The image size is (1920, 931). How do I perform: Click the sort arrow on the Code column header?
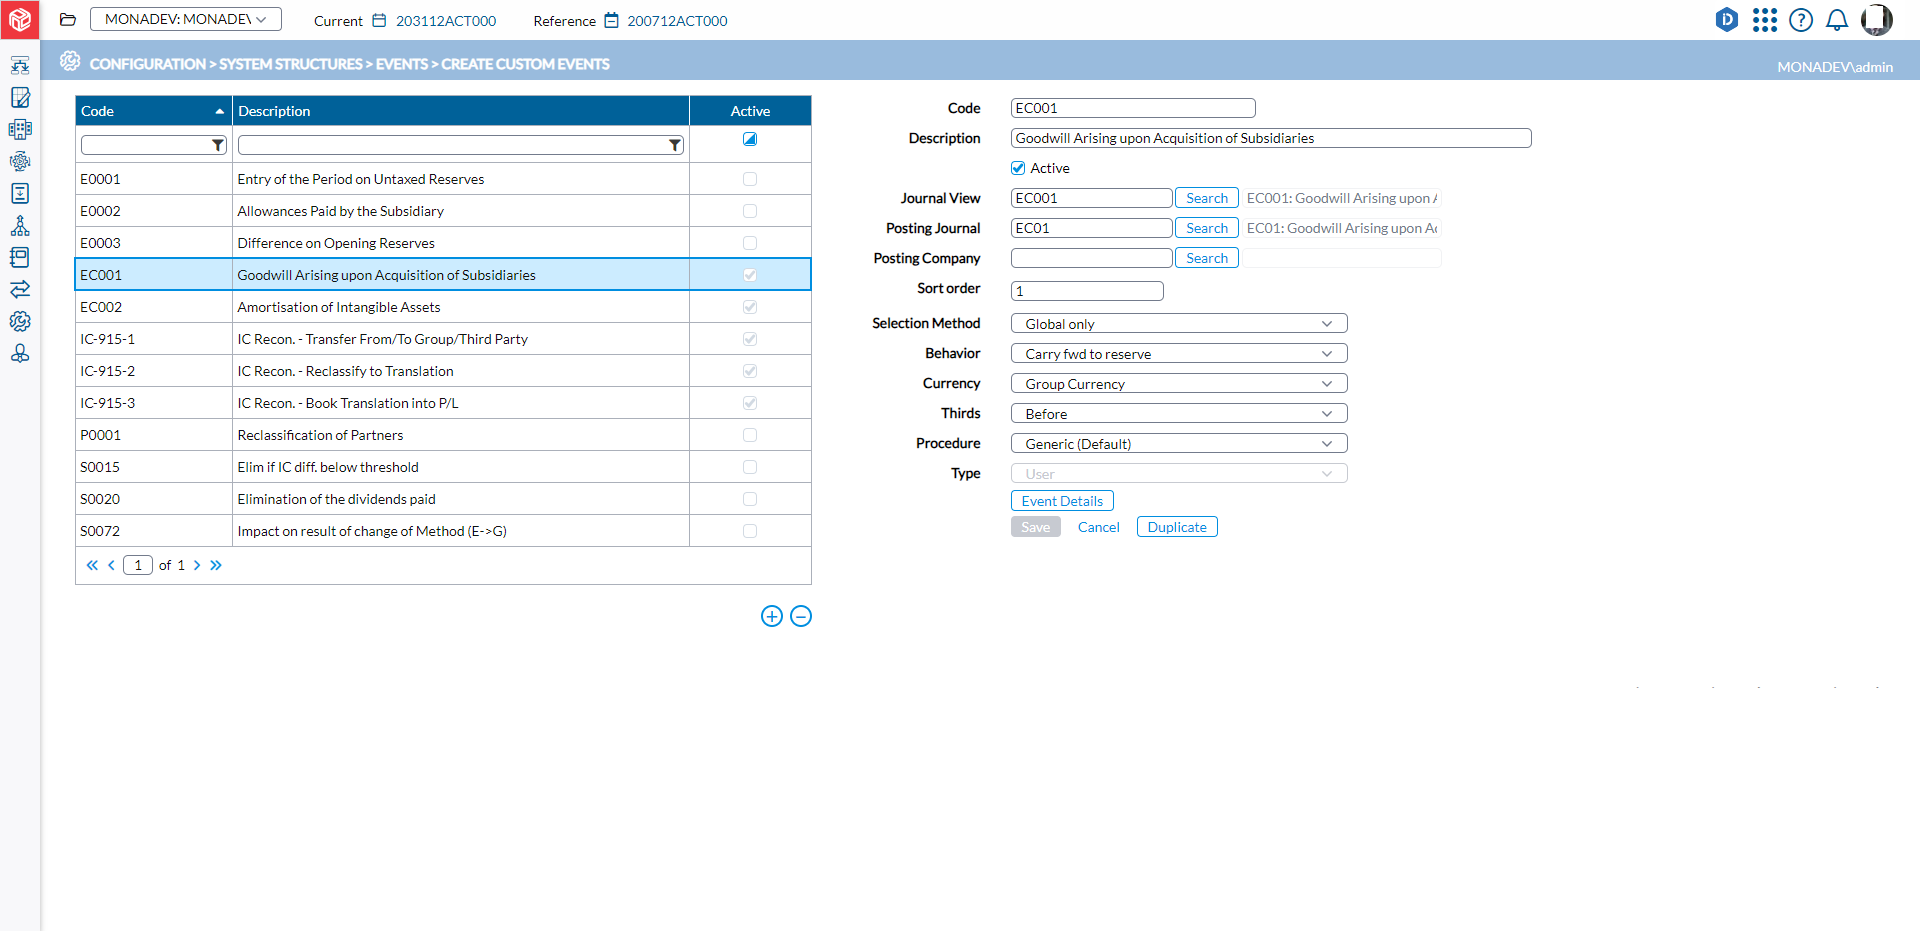pyautogui.click(x=219, y=110)
